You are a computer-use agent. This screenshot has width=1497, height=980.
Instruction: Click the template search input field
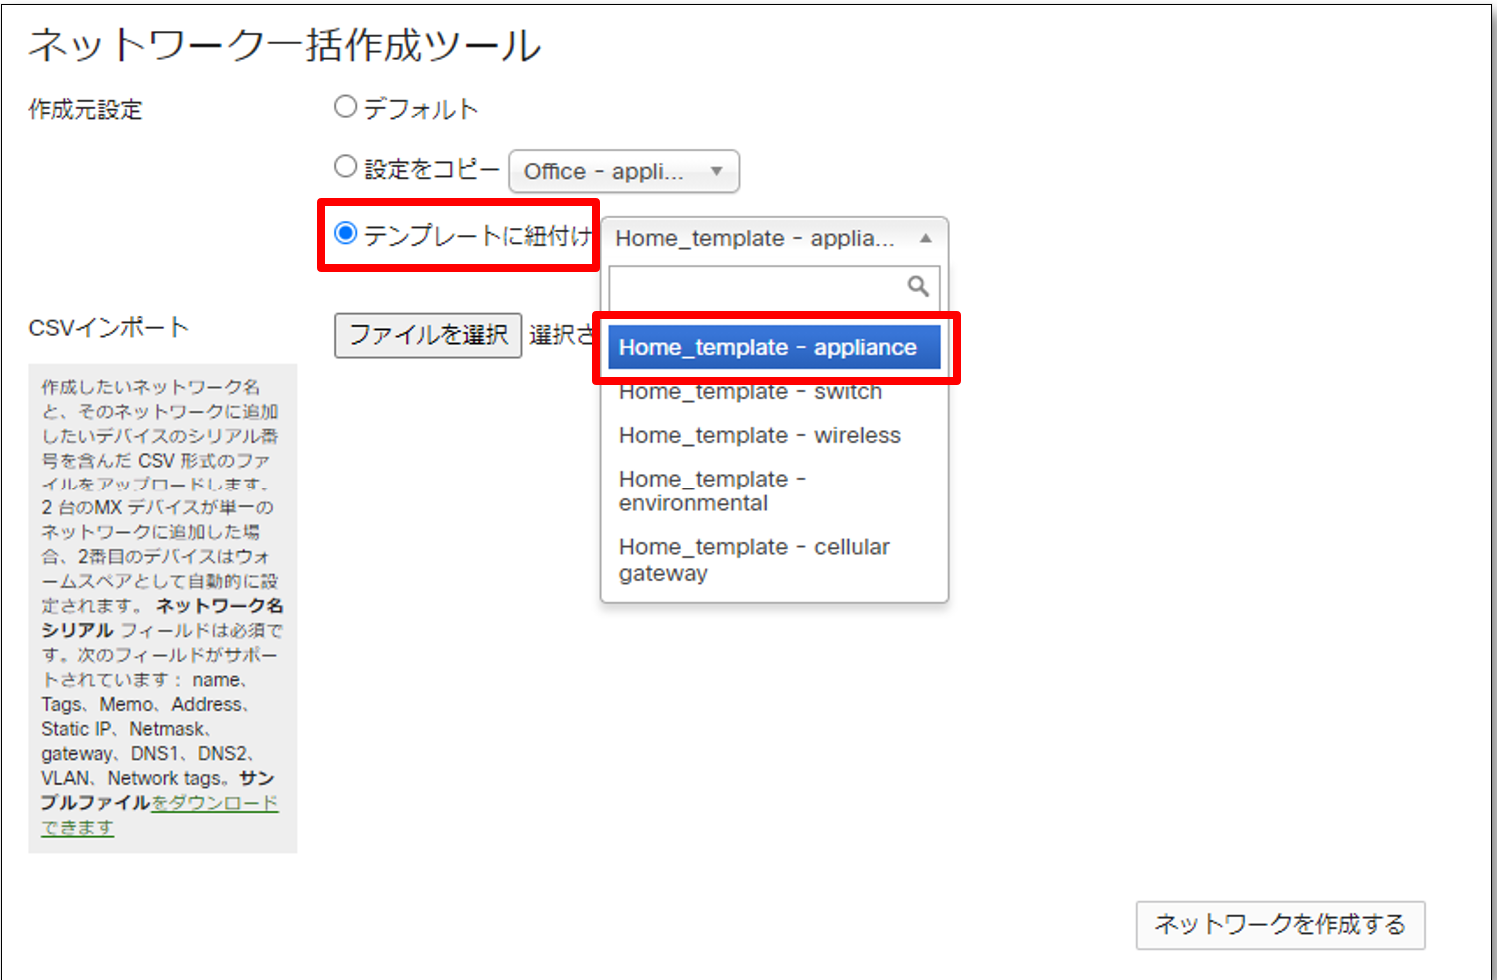(x=774, y=288)
